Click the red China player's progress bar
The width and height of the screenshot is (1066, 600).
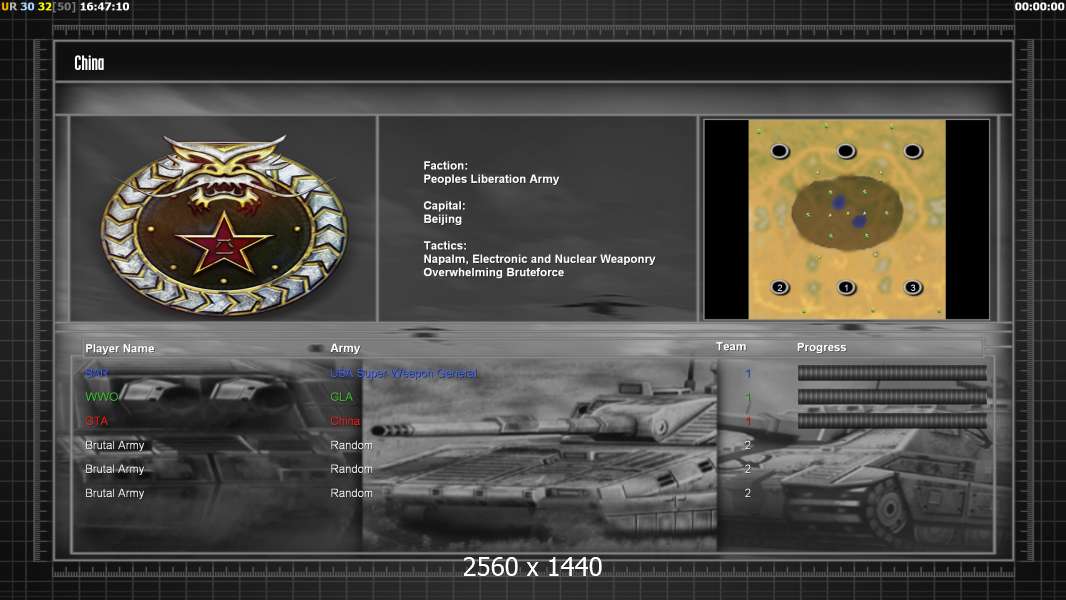[x=892, y=421]
